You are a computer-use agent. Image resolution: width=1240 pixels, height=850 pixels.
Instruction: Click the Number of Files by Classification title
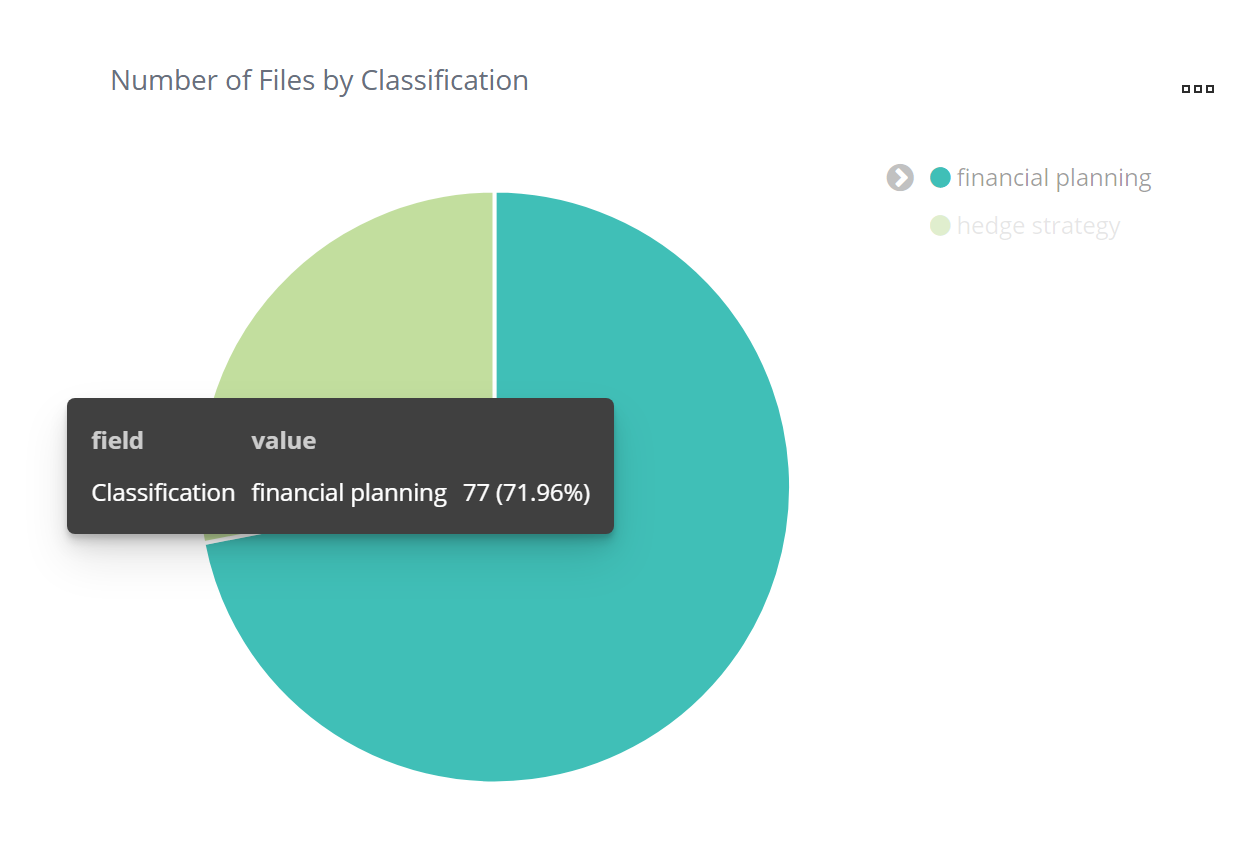(x=319, y=80)
